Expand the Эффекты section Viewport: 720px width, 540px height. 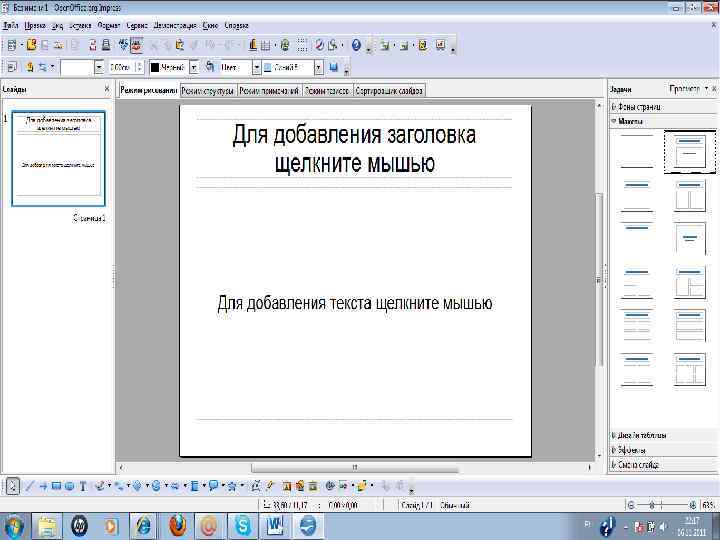coord(664,450)
